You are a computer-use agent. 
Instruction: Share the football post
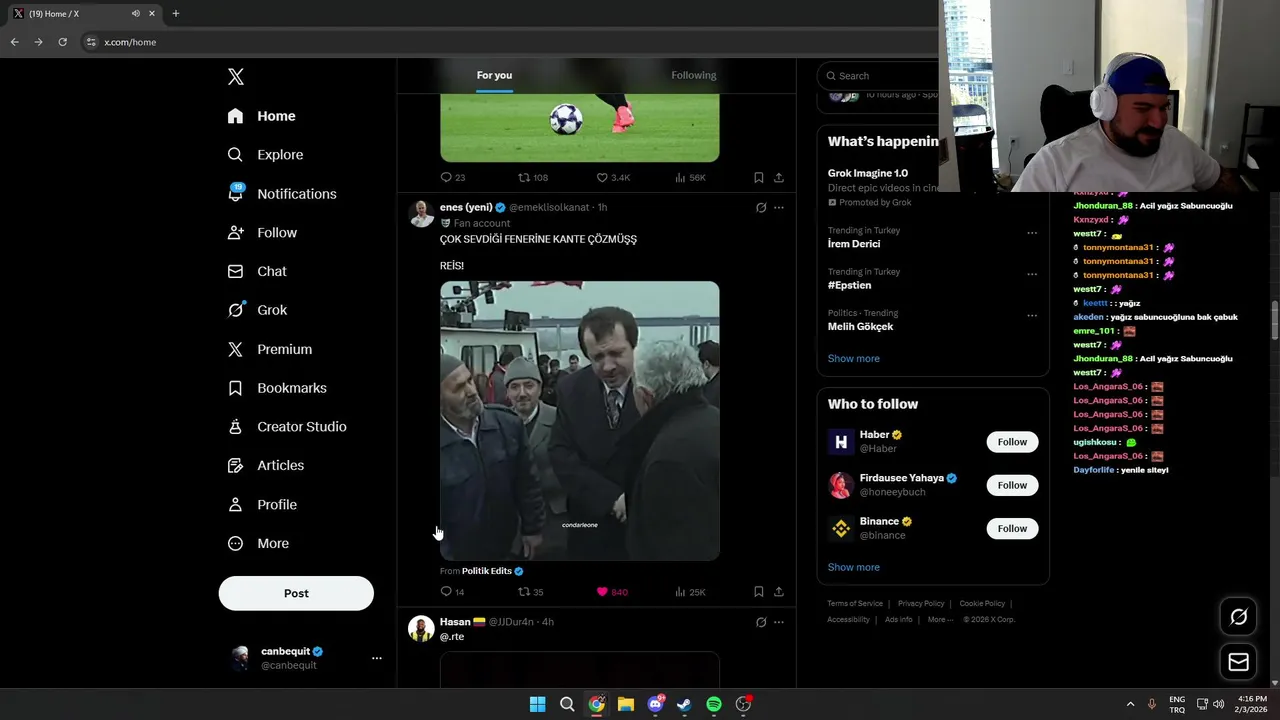coord(779,177)
